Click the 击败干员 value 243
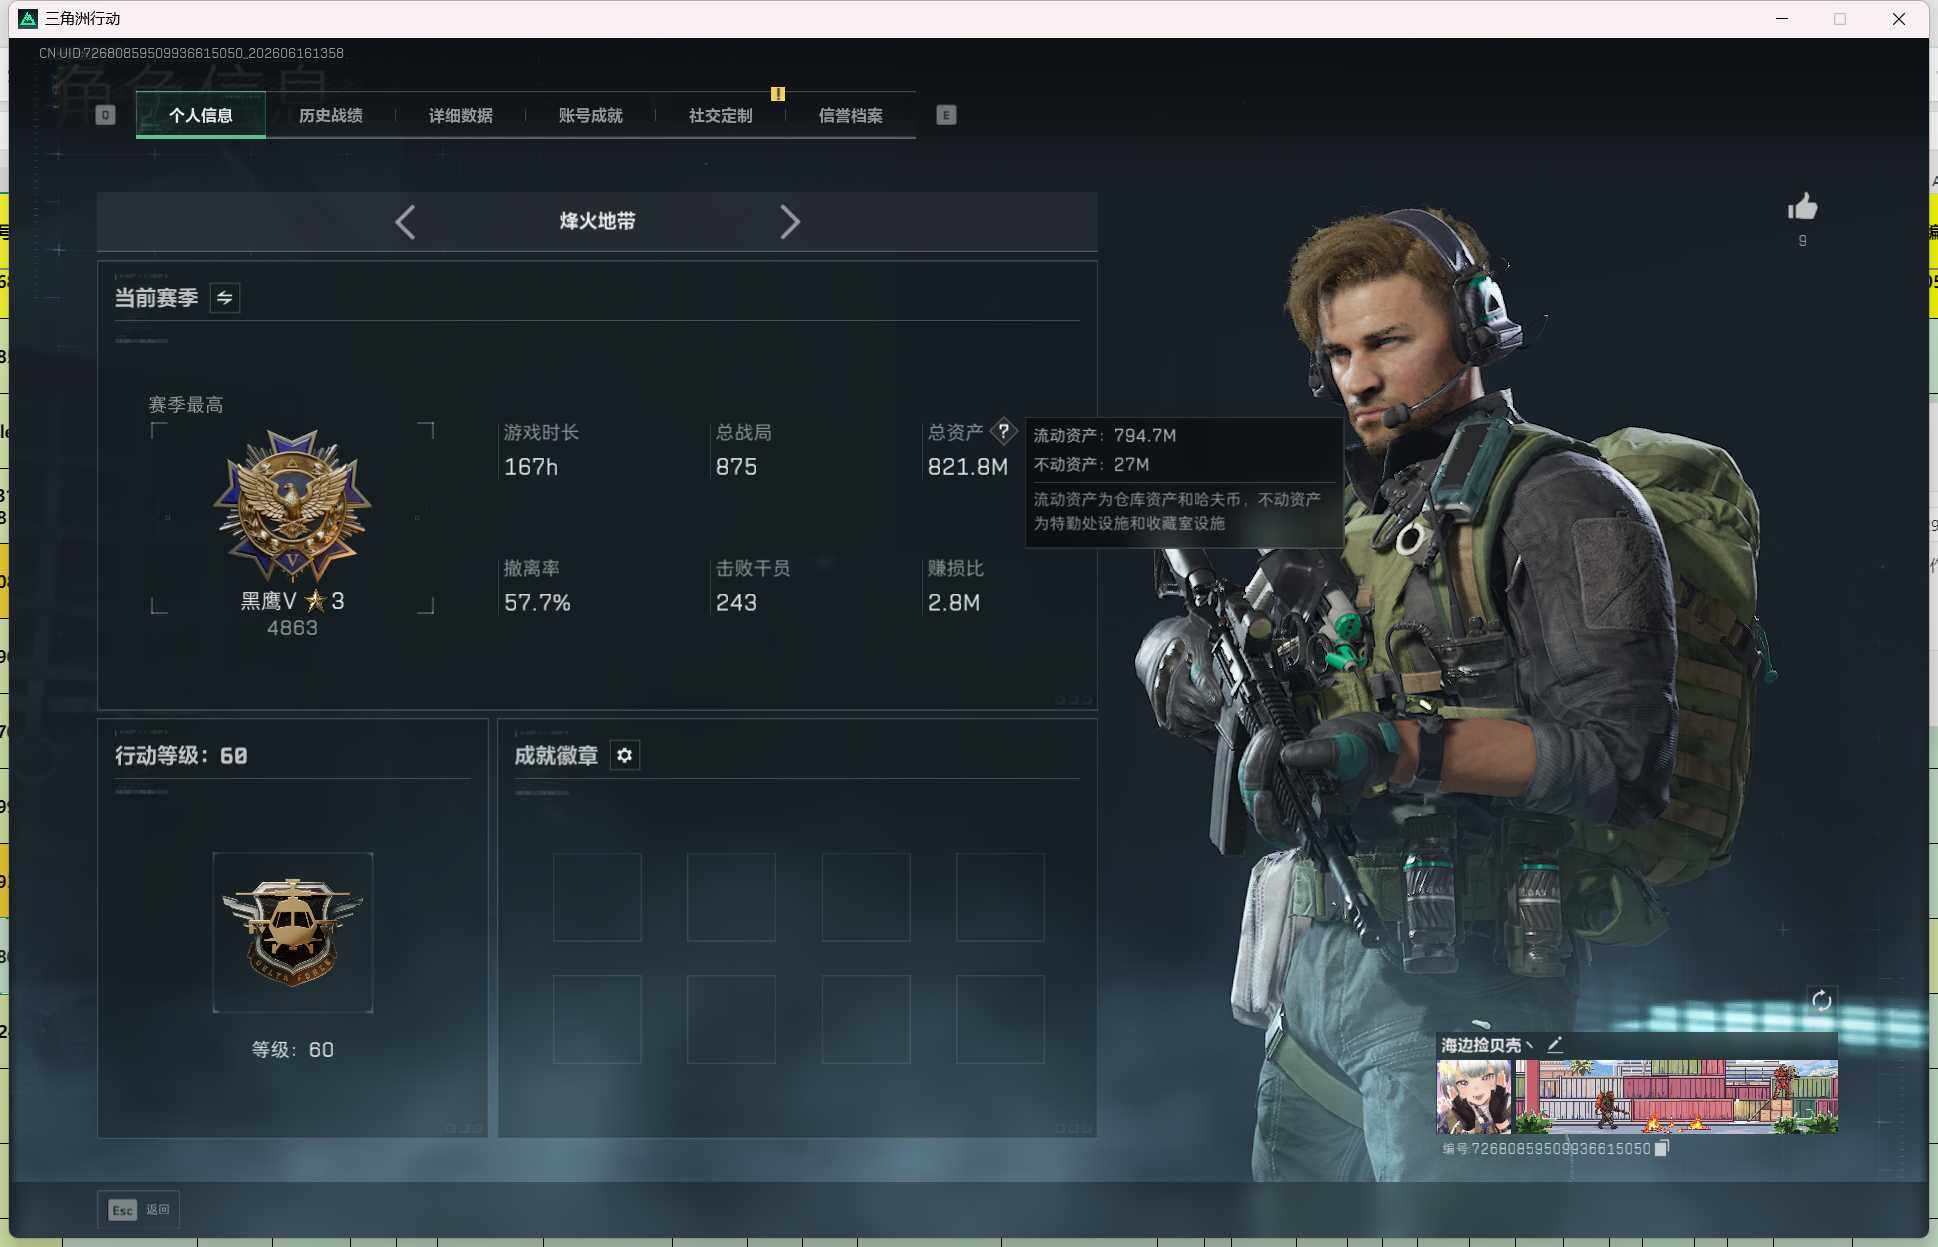This screenshot has height=1247, width=1938. pyautogui.click(x=736, y=603)
